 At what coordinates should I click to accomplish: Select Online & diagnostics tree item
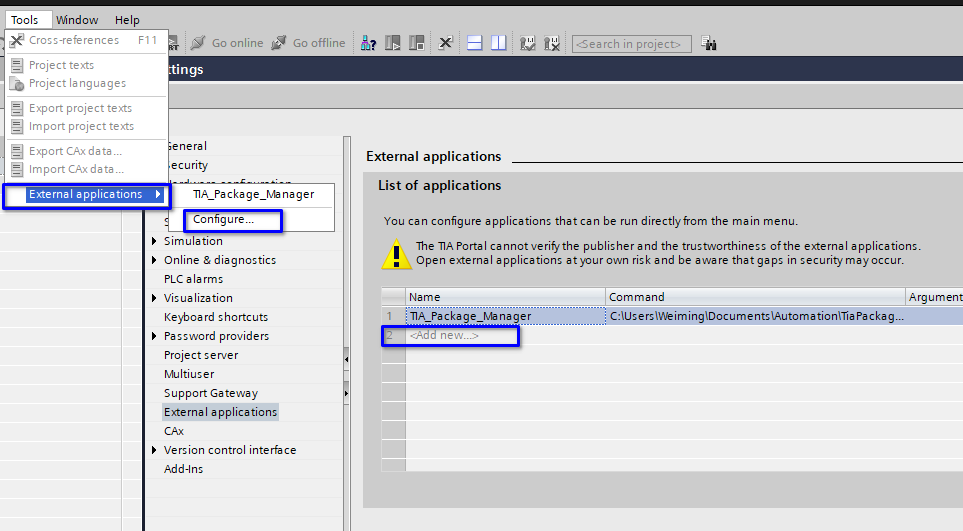click(220, 260)
